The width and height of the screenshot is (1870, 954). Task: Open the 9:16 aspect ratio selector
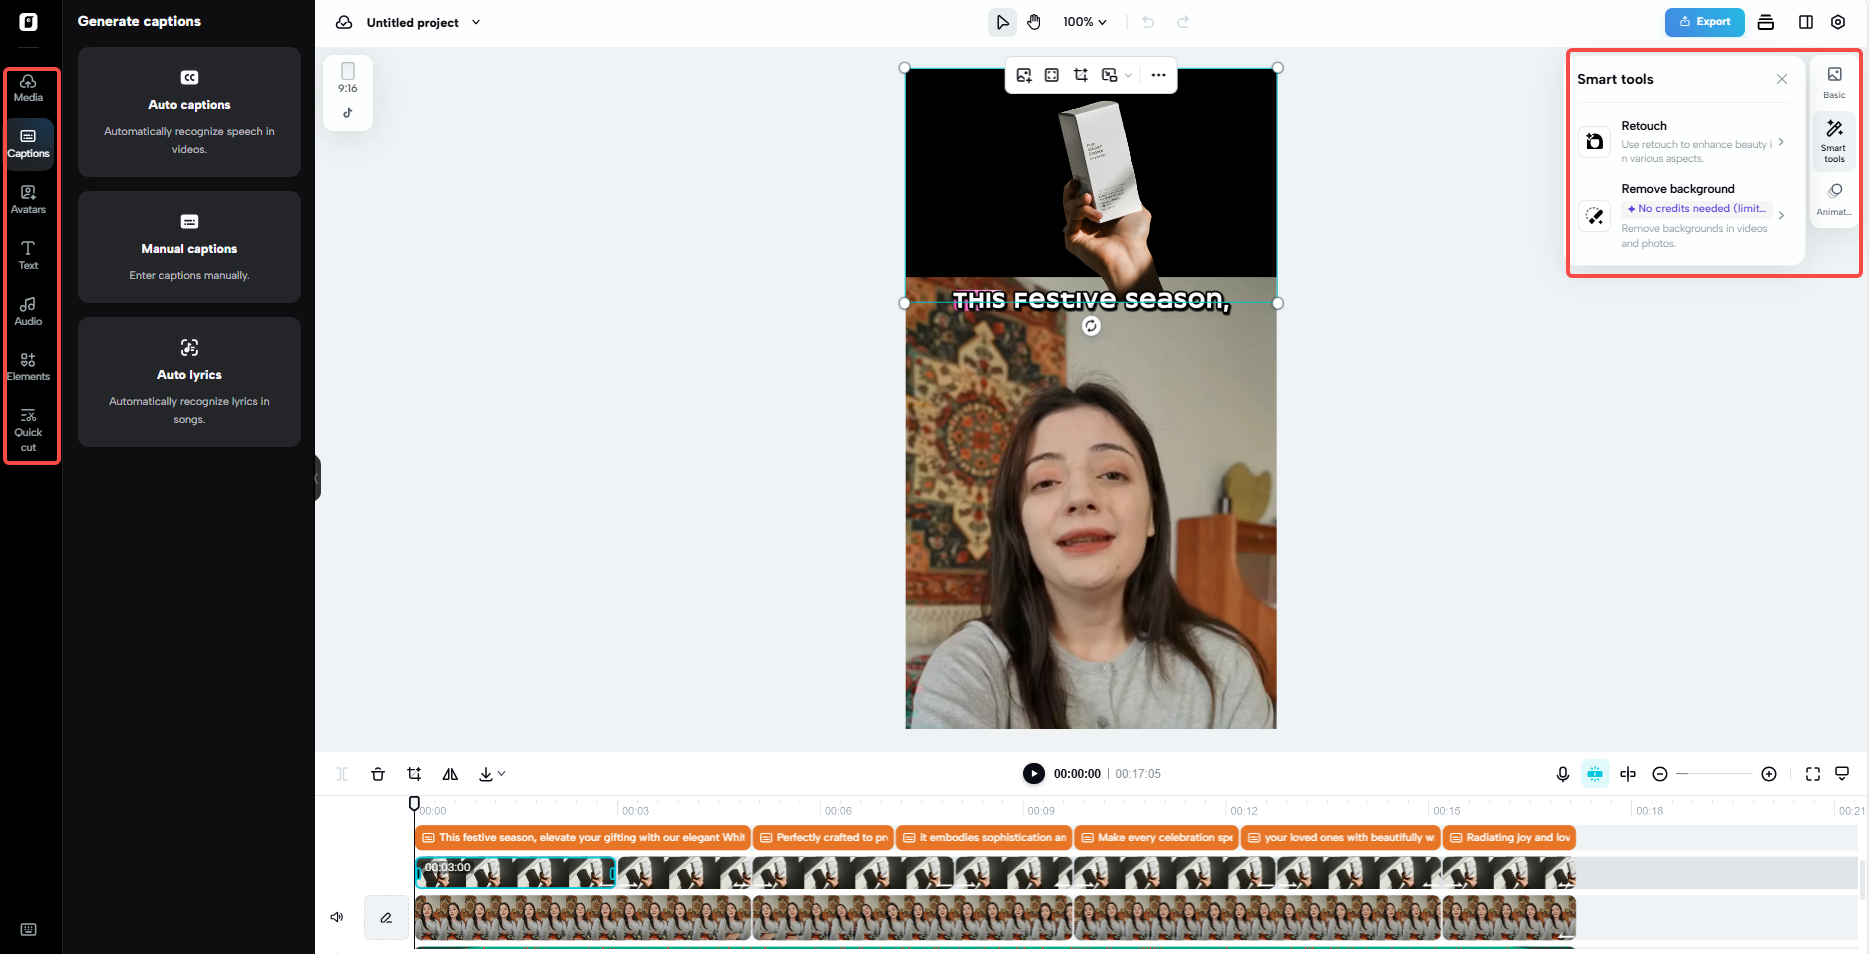(348, 78)
